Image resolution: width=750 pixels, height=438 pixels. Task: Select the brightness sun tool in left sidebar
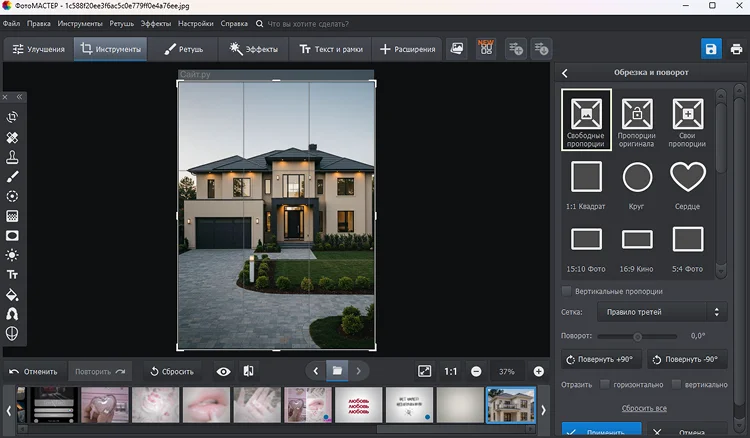pos(12,255)
